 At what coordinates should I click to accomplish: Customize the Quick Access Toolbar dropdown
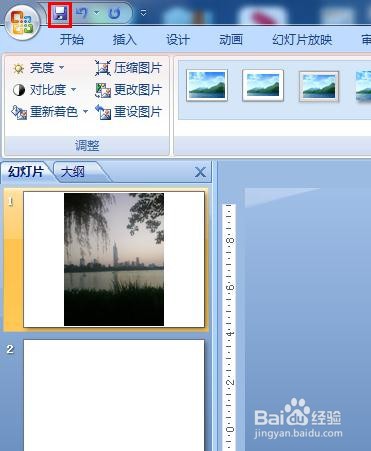pyautogui.click(x=144, y=13)
